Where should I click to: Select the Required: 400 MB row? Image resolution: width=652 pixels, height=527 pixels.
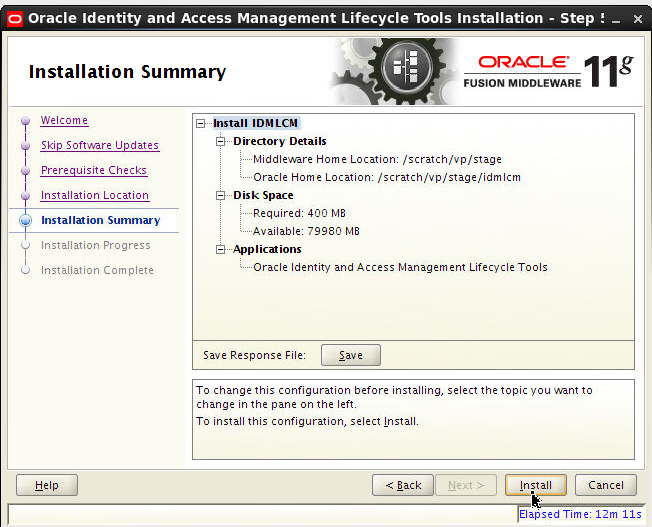click(x=299, y=213)
